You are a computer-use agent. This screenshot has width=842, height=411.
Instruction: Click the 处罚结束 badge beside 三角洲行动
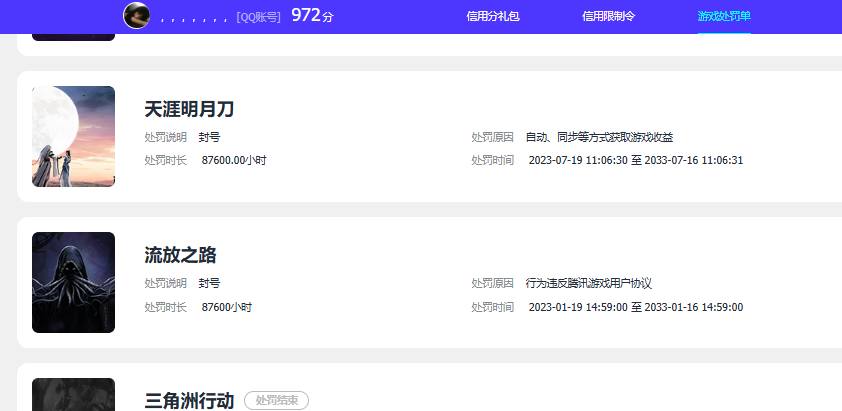(x=277, y=400)
